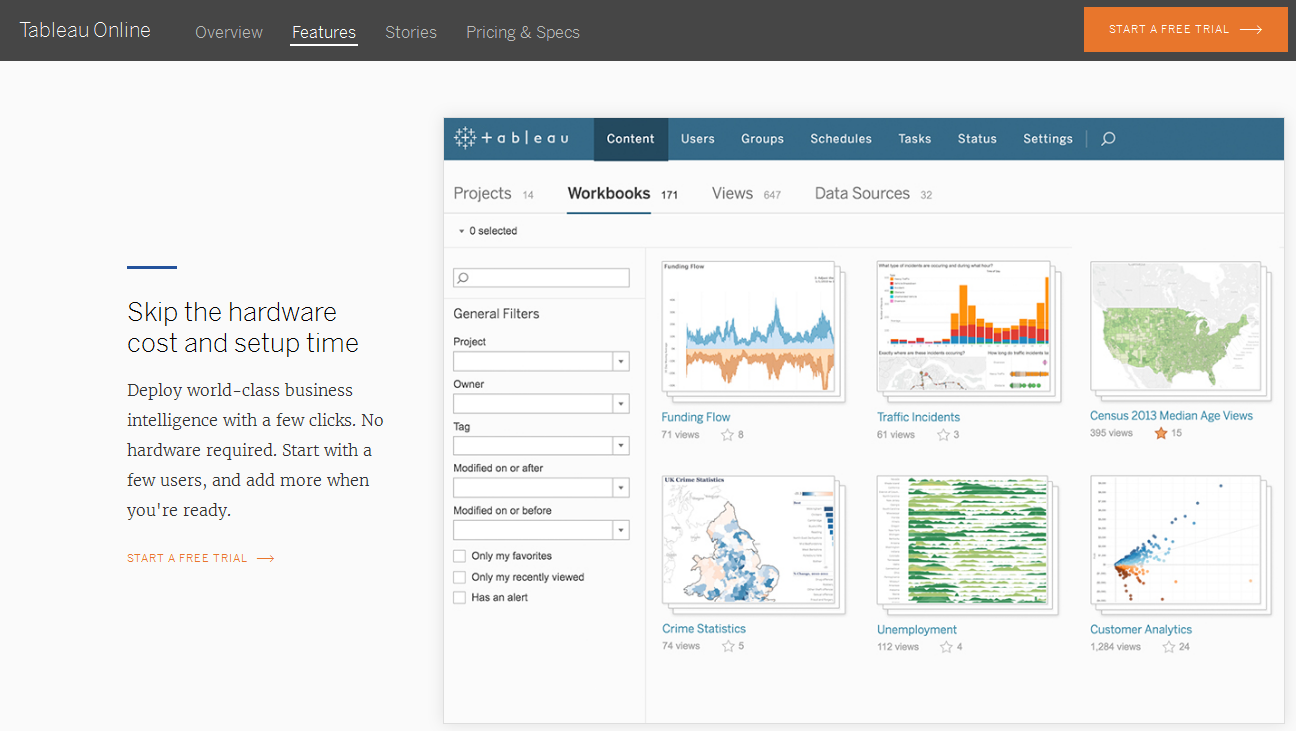Click the filter search input field

point(541,278)
